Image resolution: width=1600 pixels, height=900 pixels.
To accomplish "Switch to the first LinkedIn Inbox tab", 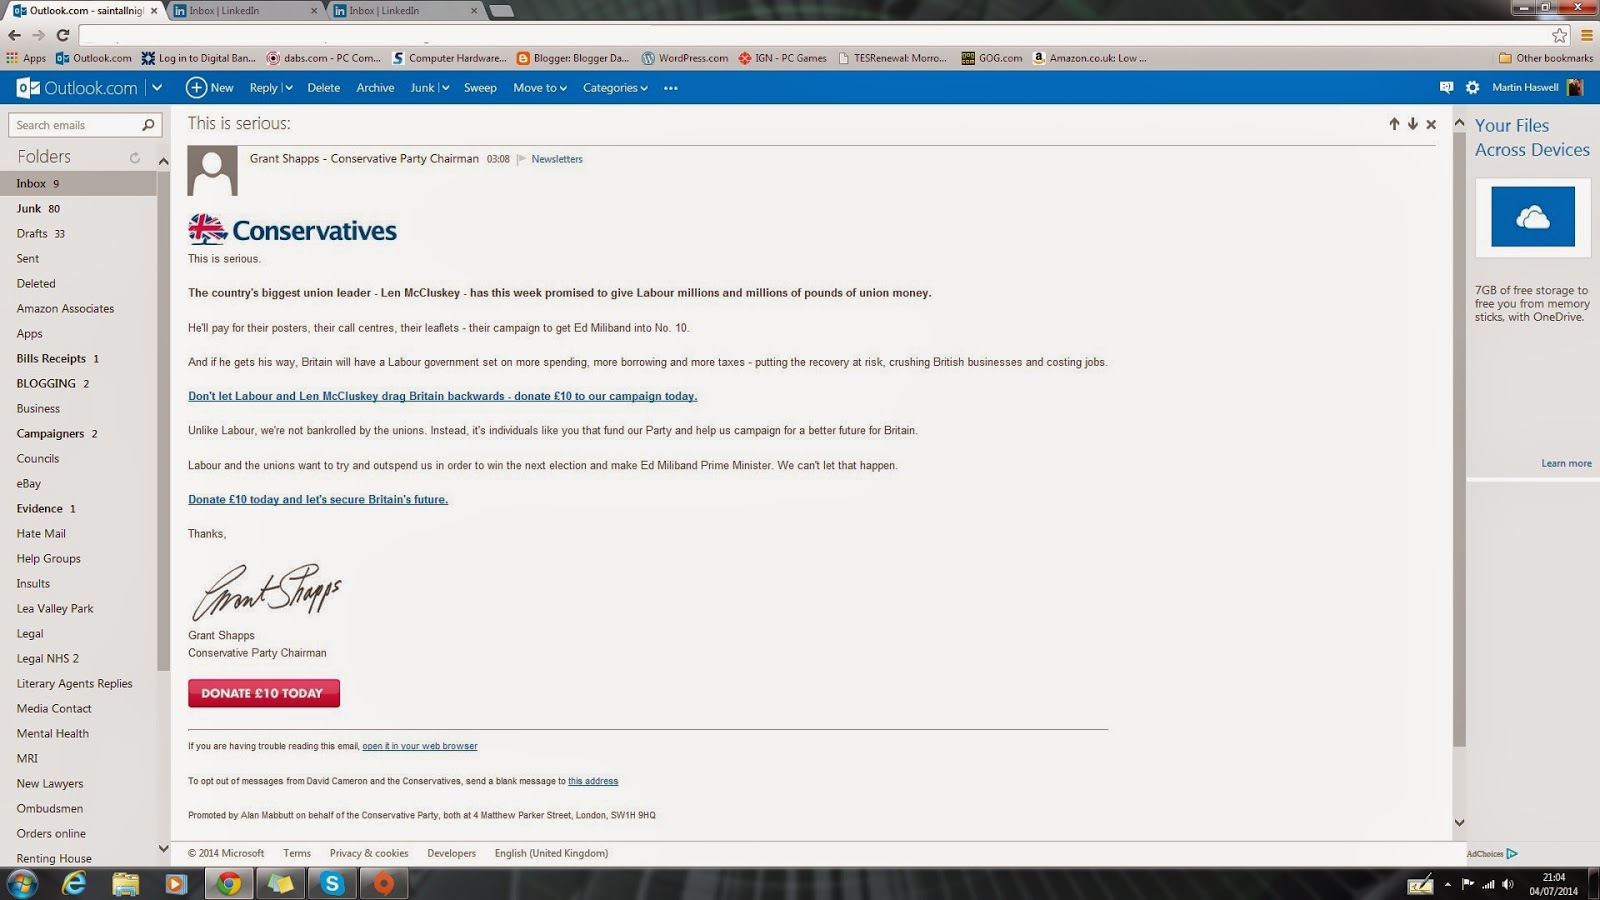I will click(x=245, y=11).
